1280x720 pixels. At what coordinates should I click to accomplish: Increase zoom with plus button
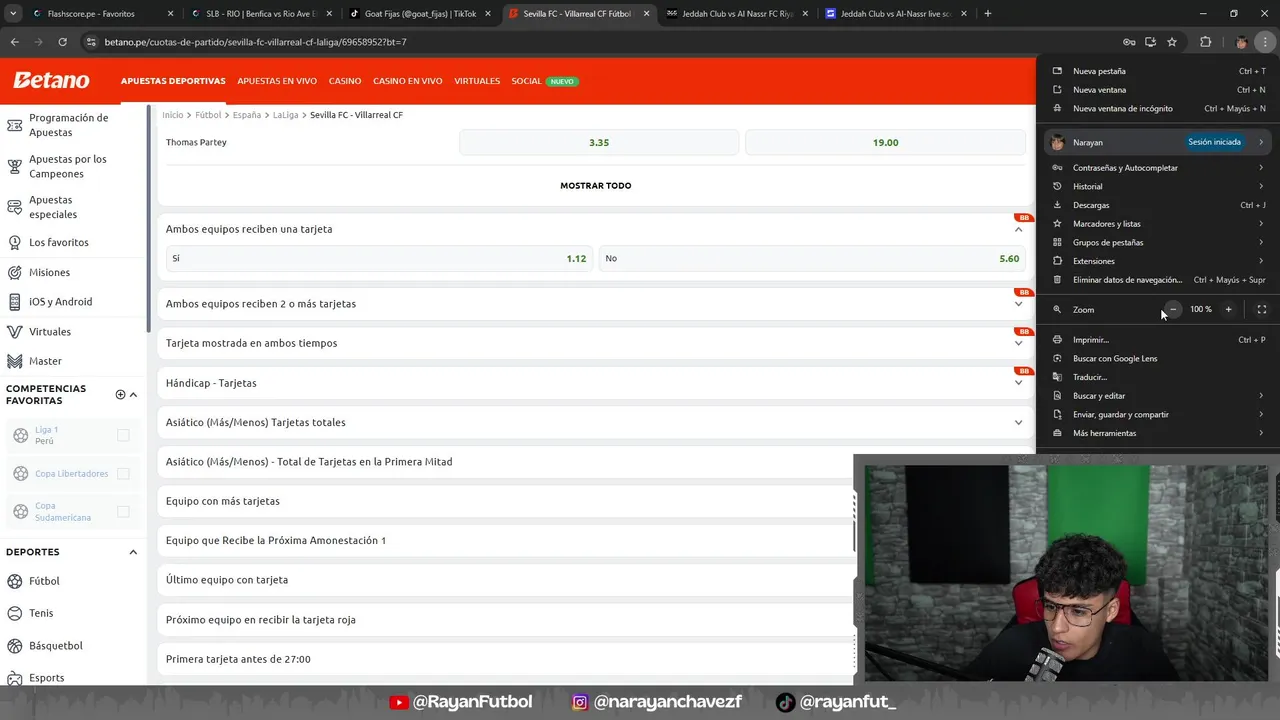tap(1229, 309)
